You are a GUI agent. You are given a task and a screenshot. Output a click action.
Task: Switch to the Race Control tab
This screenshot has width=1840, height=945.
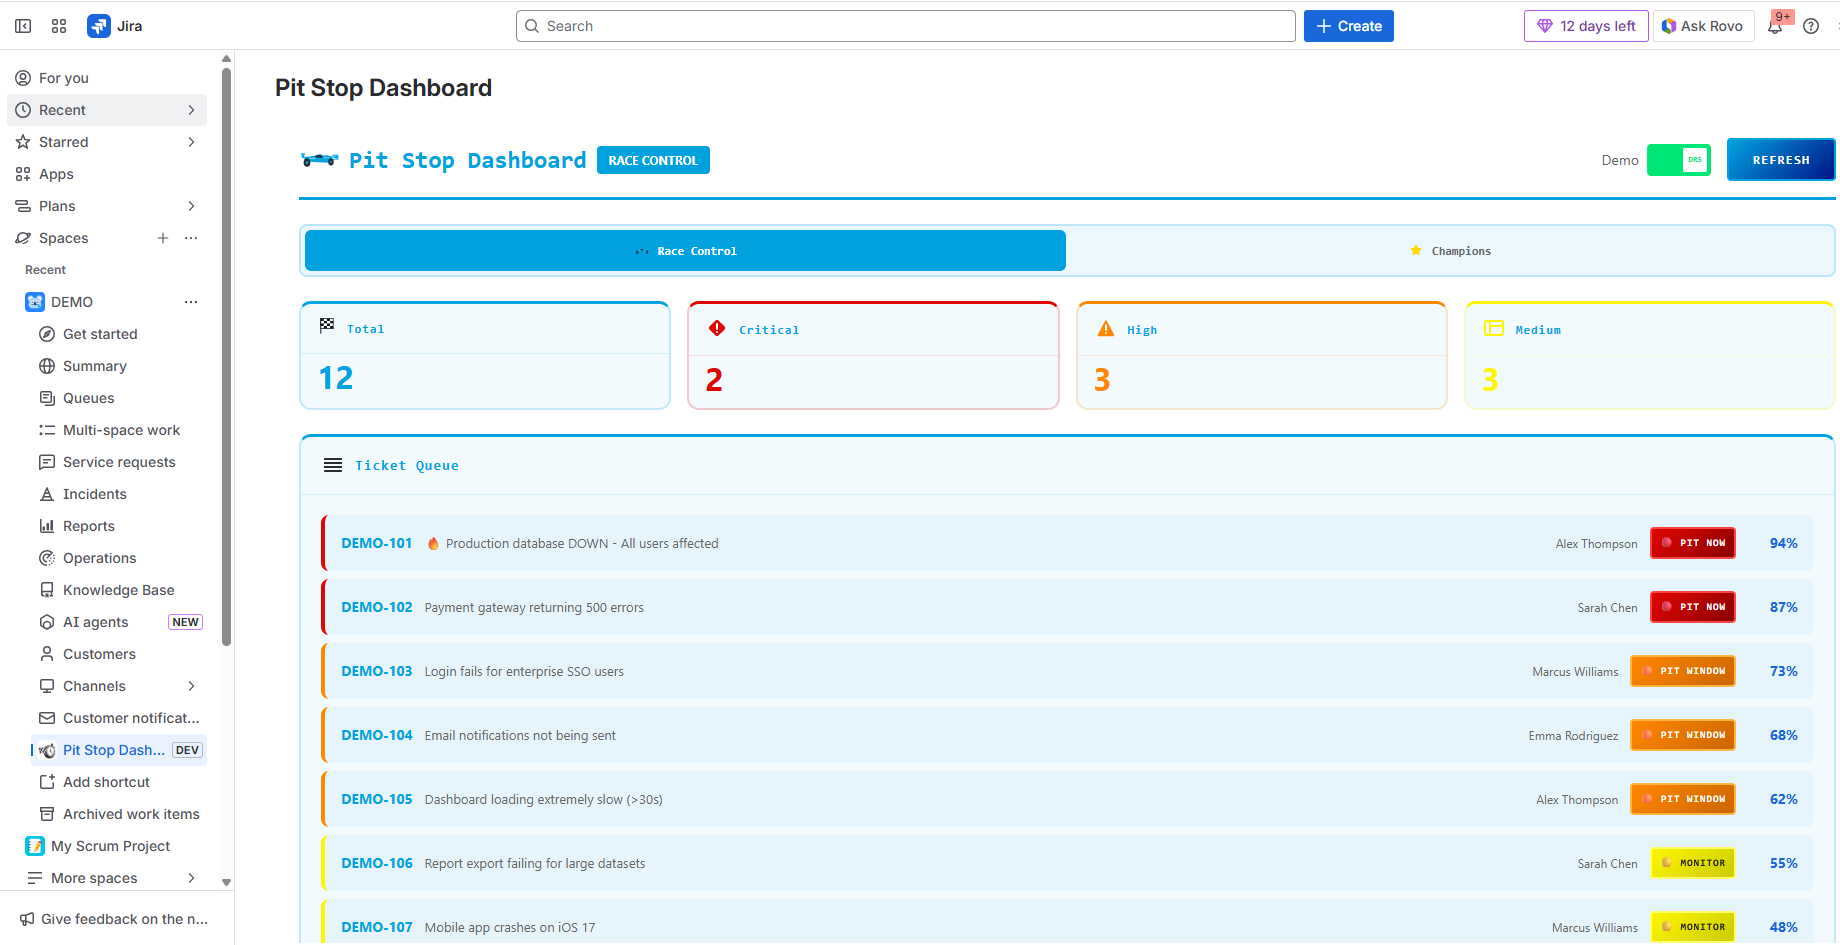(685, 251)
